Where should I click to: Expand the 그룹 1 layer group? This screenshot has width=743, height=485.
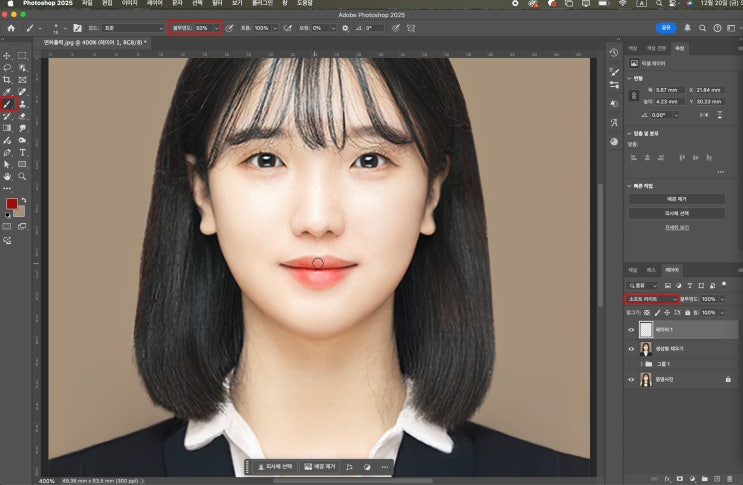[641, 365]
